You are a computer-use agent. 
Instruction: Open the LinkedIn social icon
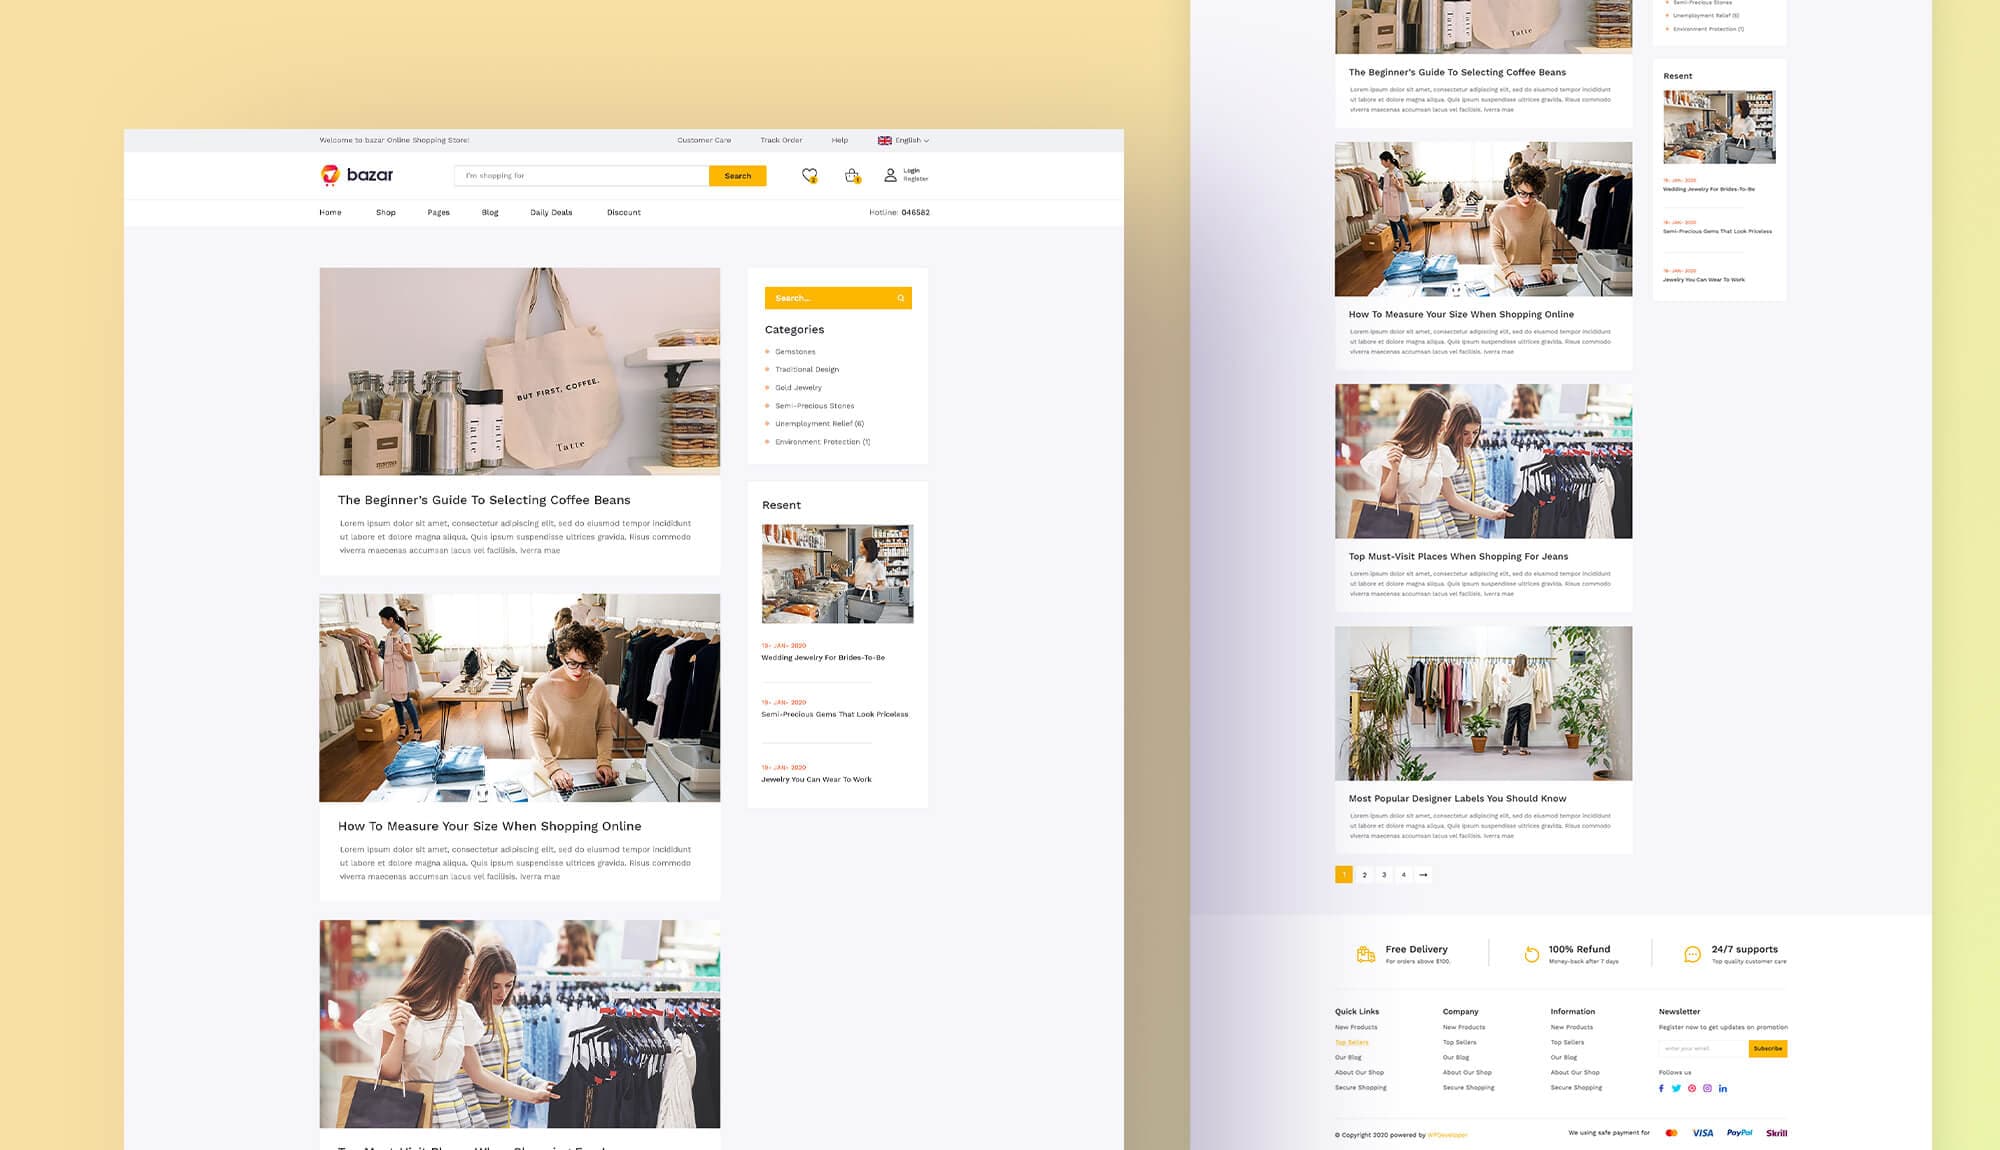pos(1723,1088)
